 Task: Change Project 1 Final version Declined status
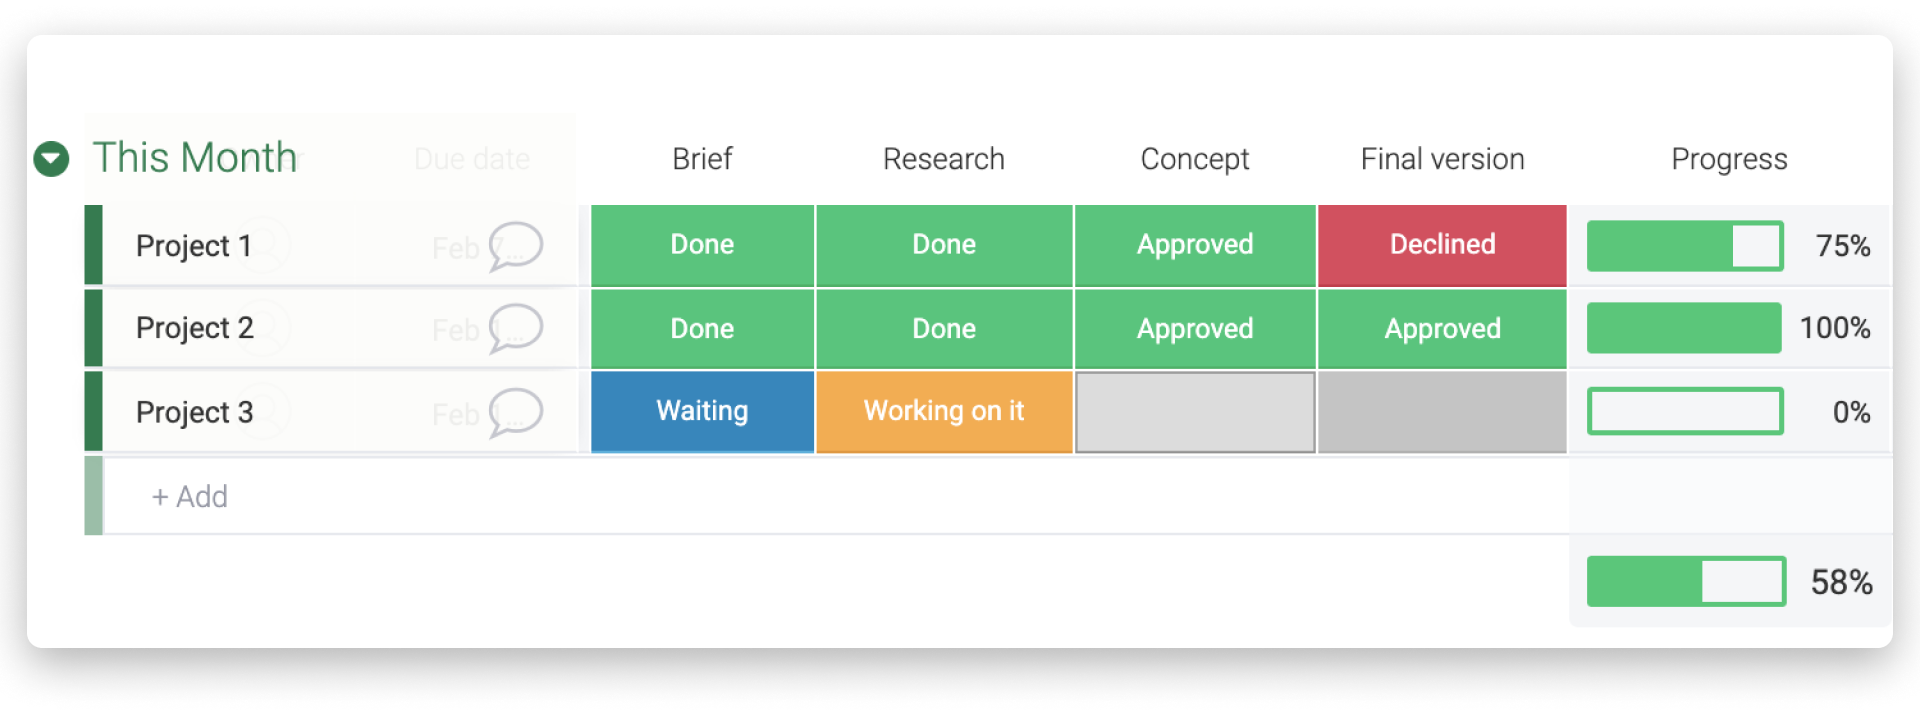[1442, 245]
